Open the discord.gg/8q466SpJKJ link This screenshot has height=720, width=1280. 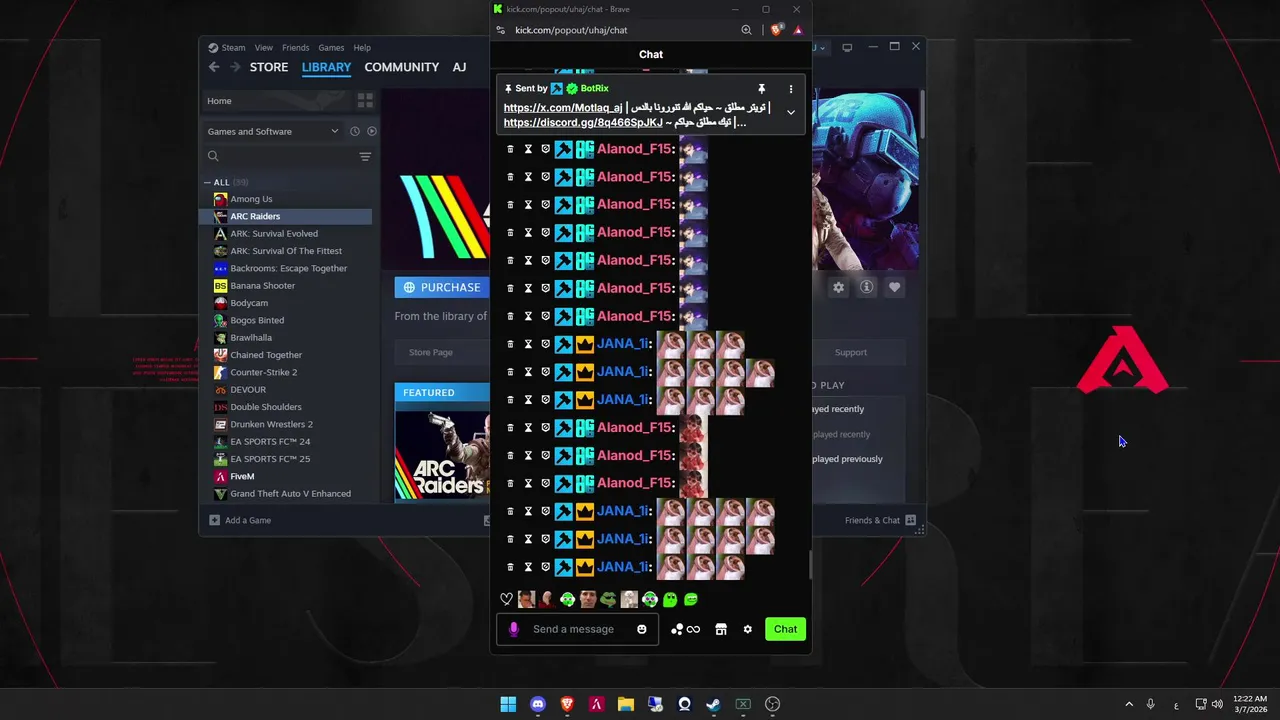(583, 122)
